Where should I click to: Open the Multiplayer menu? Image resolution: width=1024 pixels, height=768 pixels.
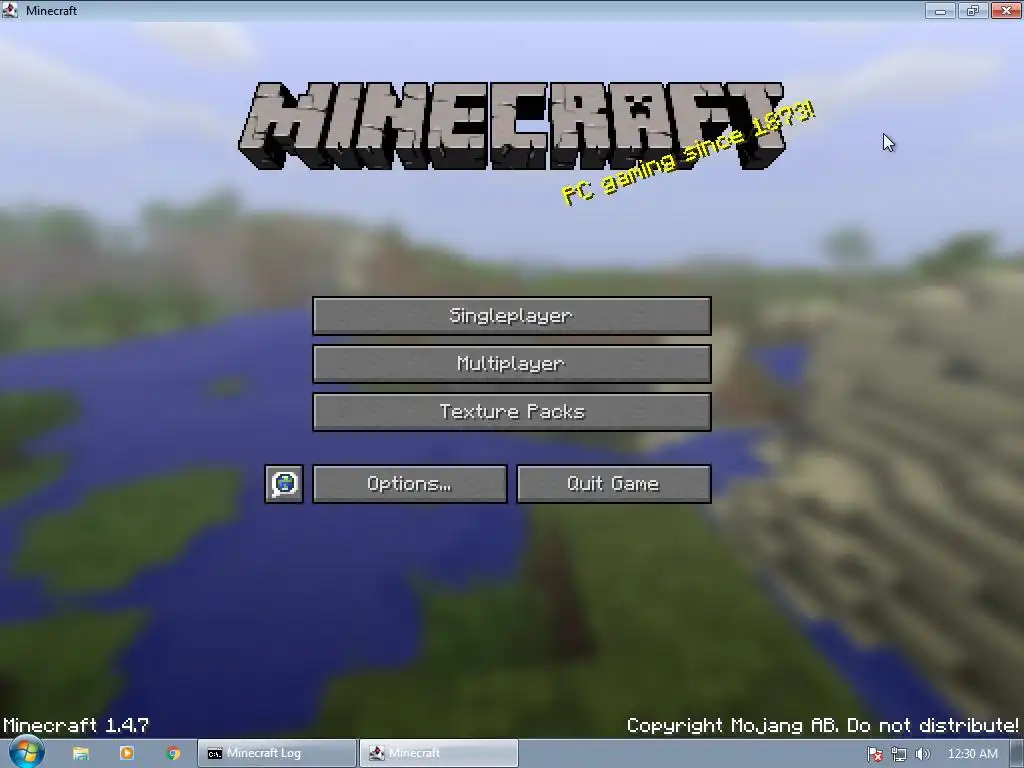[x=512, y=364]
